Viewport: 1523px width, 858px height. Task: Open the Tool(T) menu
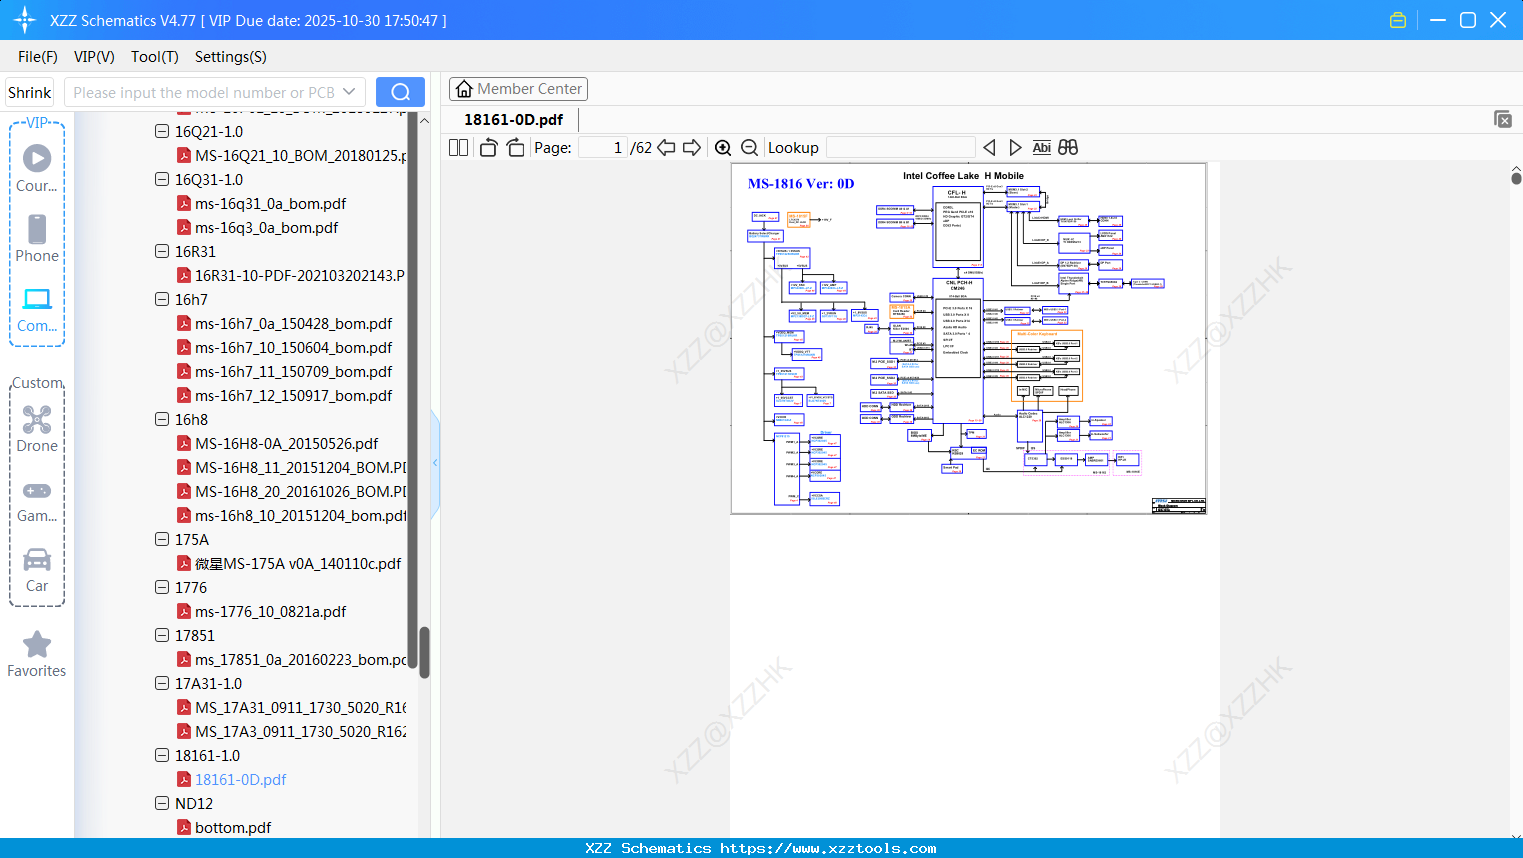[155, 57]
